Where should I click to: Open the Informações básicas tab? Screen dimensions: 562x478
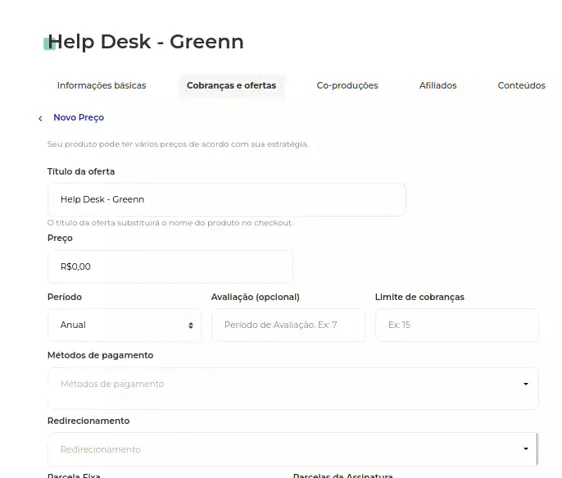click(x=101, y=86)
